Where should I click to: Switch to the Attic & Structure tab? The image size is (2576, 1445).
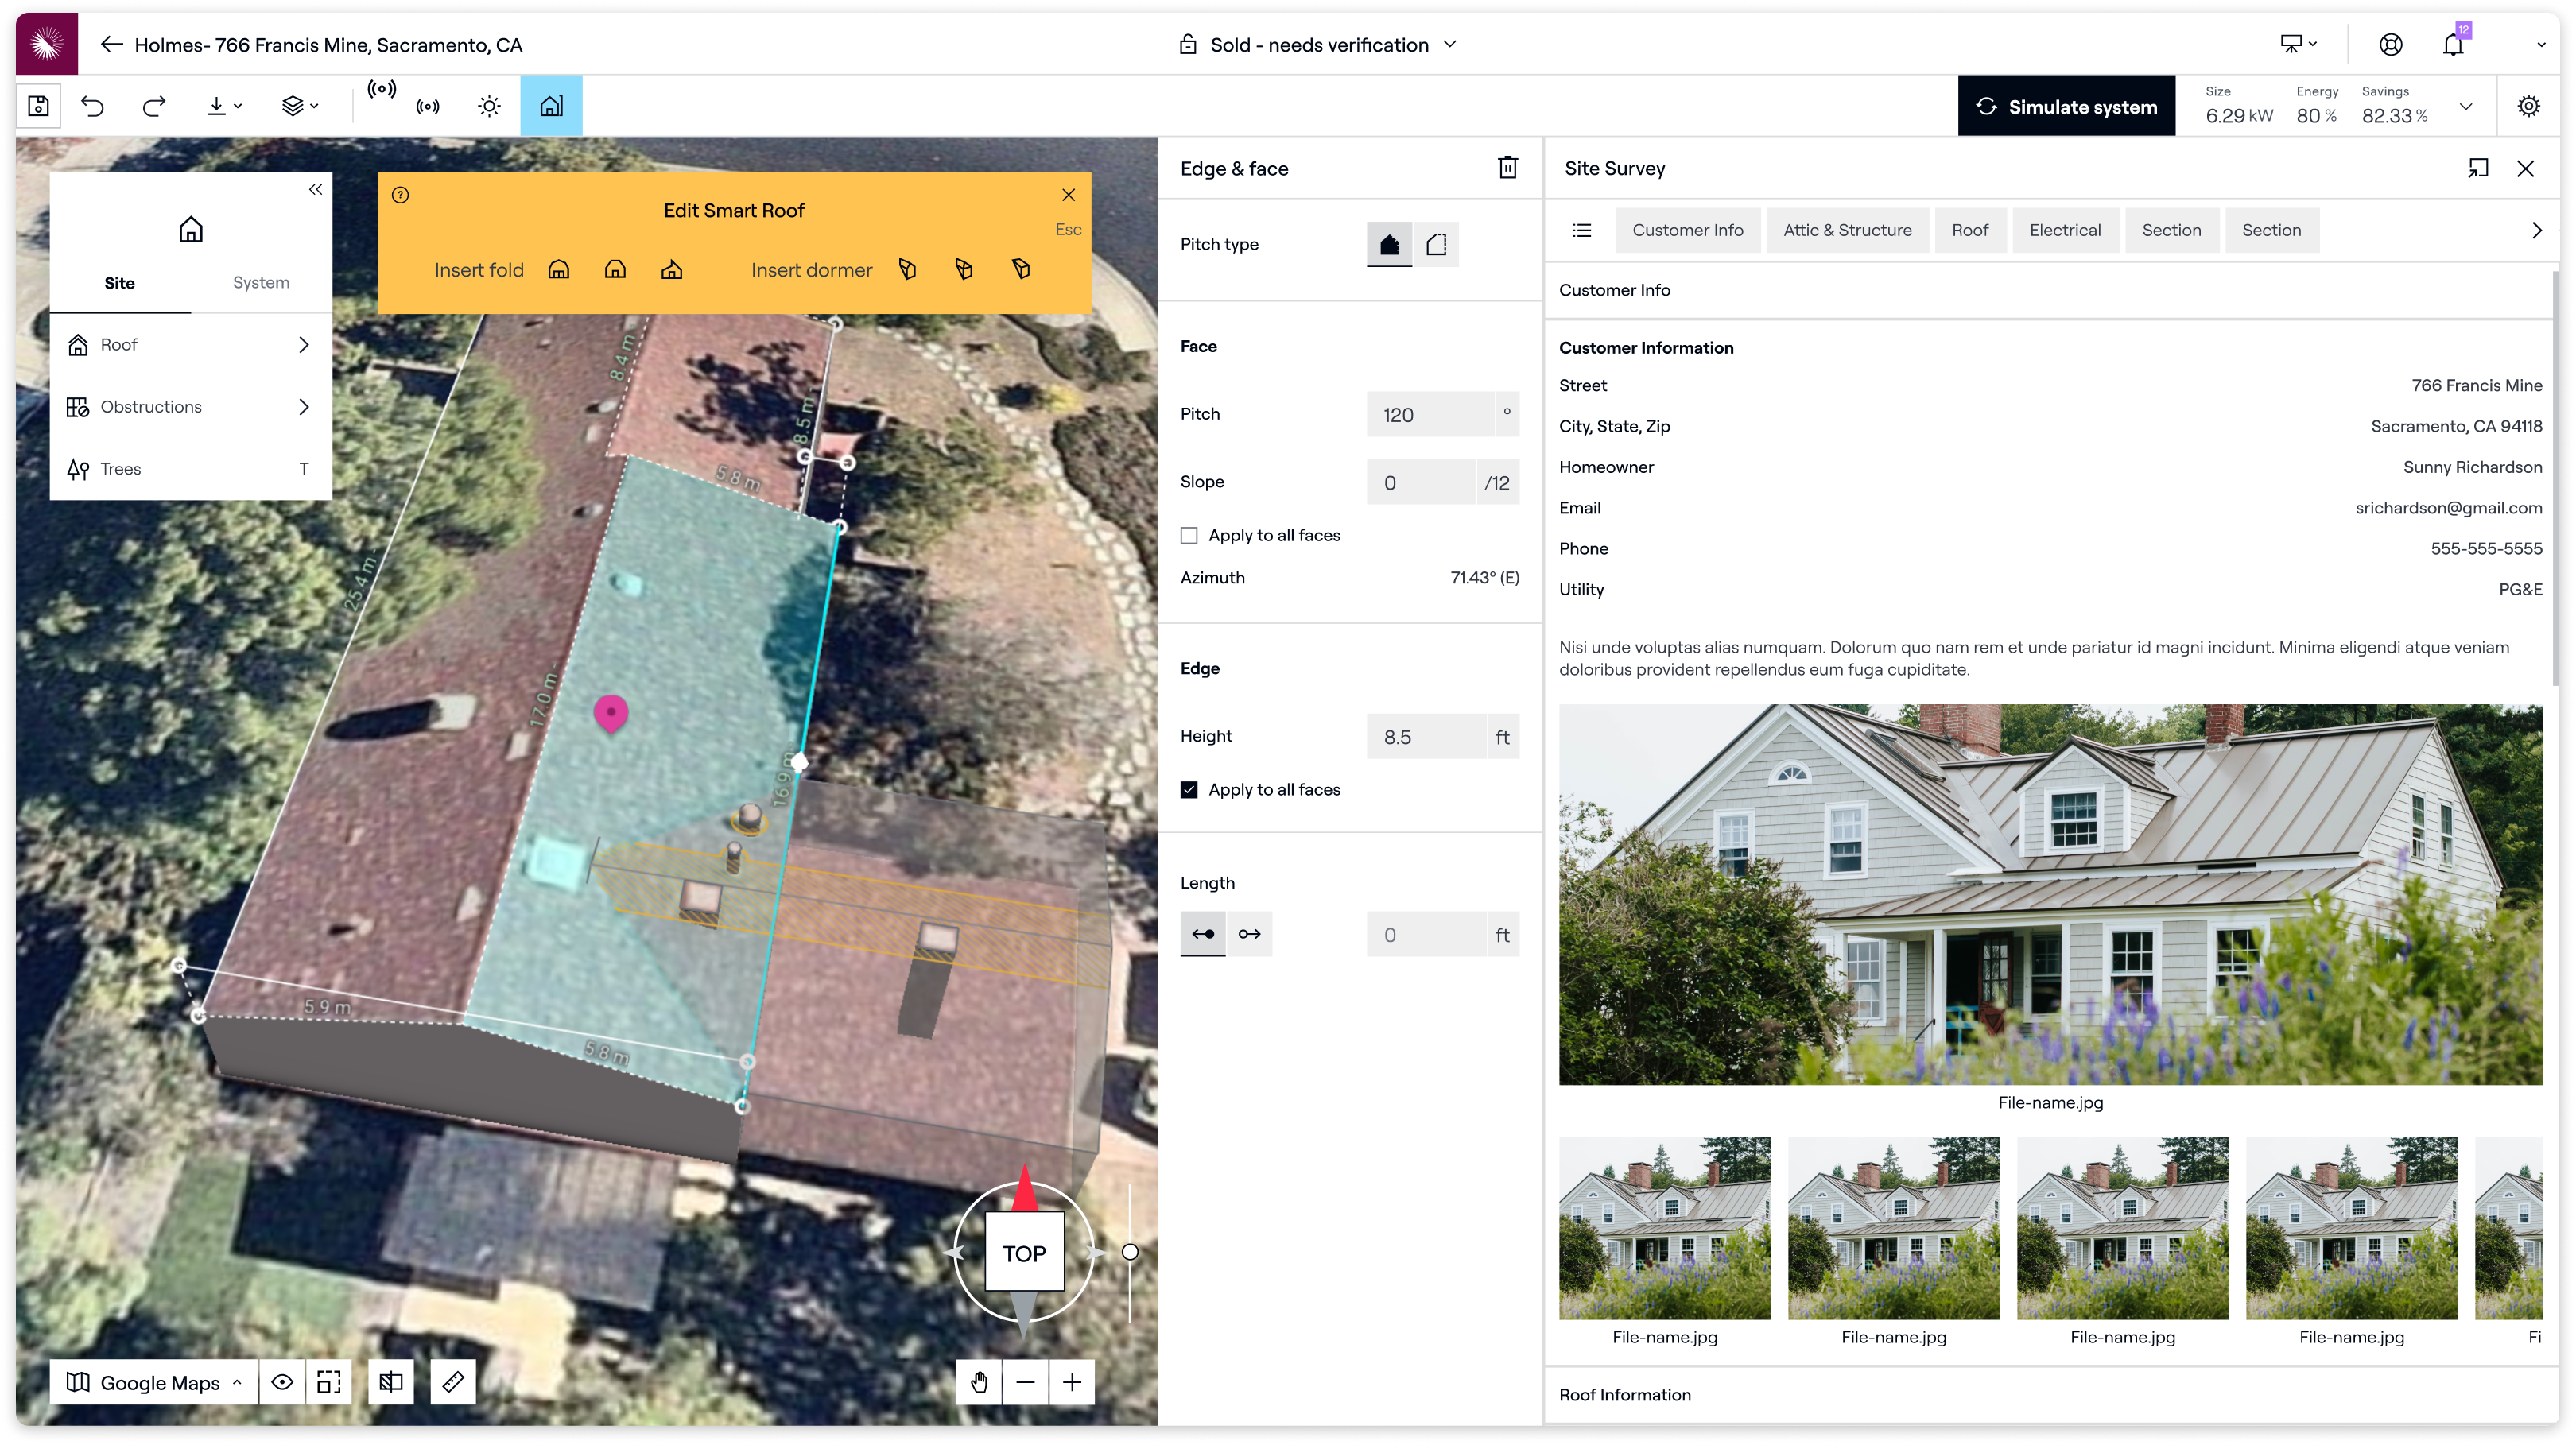[1848, 230]
